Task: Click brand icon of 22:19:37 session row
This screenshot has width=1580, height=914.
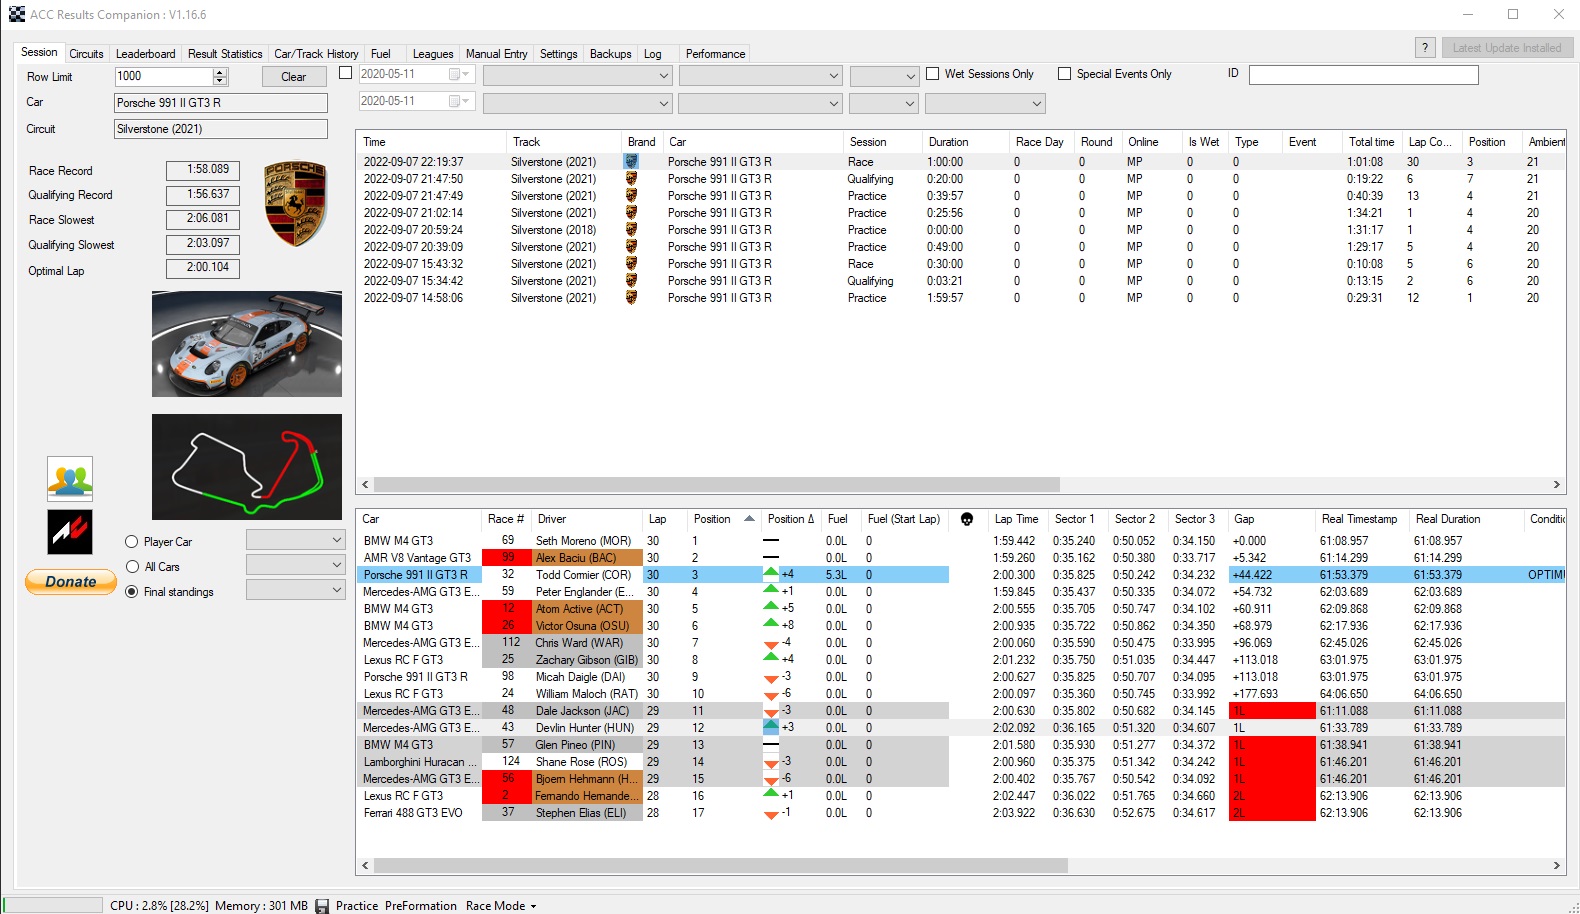Action: pyautogui.click(x=631, y=161)
